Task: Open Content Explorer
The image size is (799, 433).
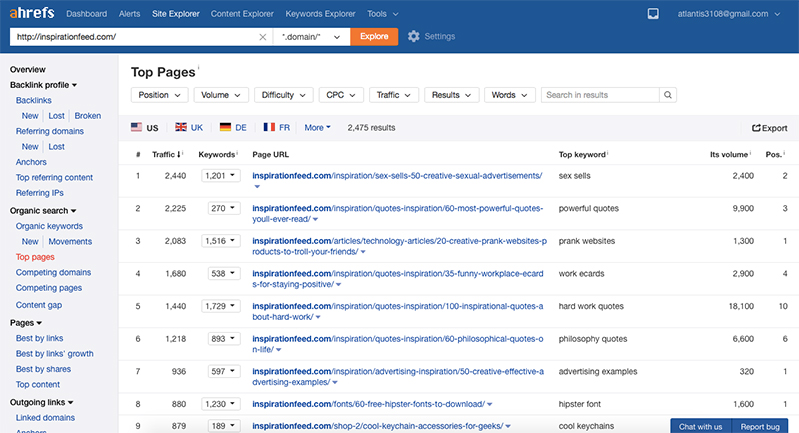Action: [x=242, y=14]
